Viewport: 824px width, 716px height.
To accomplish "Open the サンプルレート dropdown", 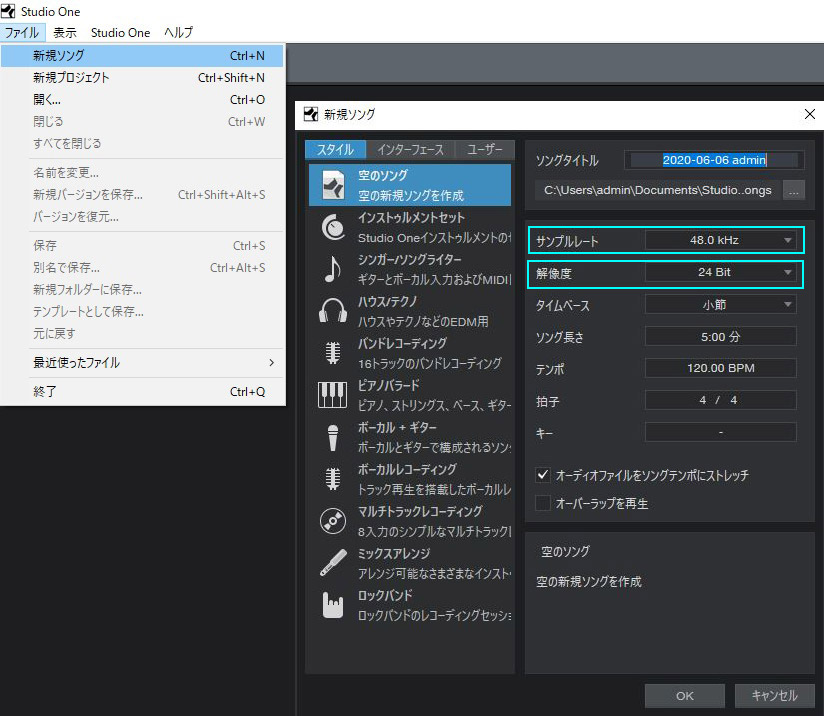I will [x=720, y=240].
